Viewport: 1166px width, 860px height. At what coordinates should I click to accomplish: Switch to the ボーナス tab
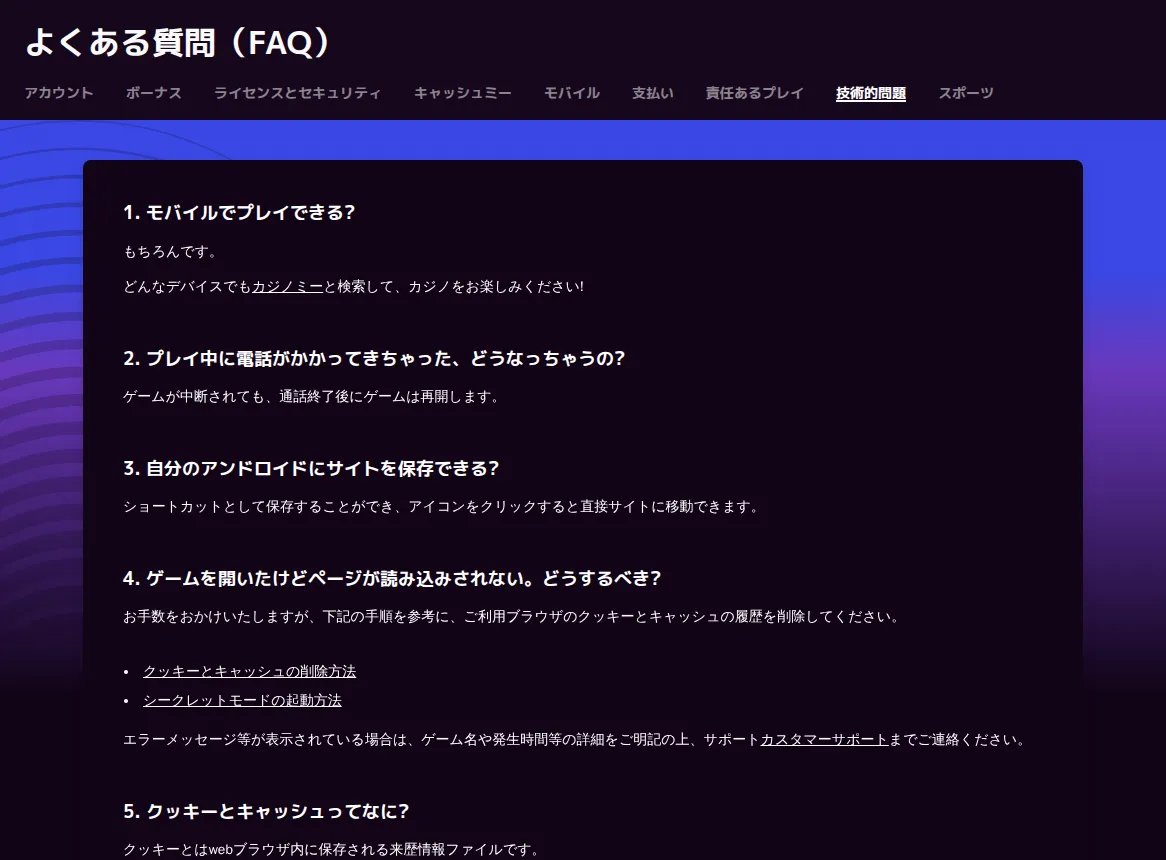tap(154, 93)
